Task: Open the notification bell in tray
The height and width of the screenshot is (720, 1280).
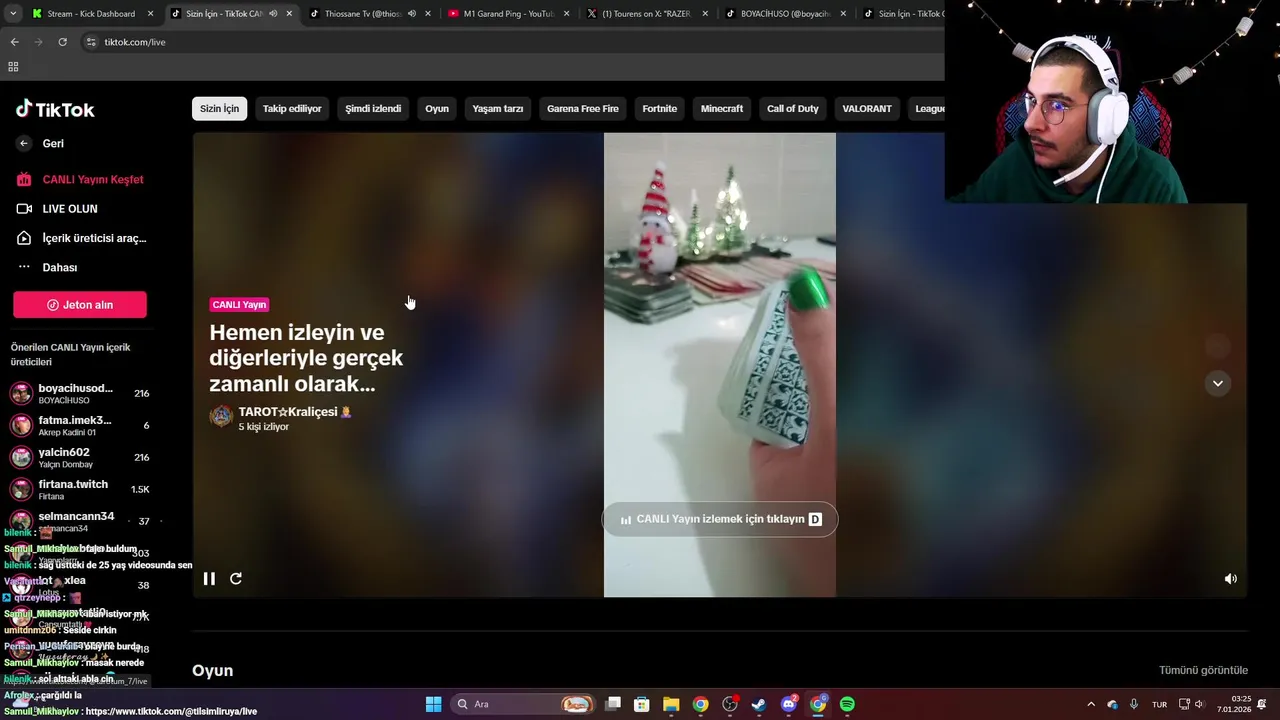Action: 1263,704
